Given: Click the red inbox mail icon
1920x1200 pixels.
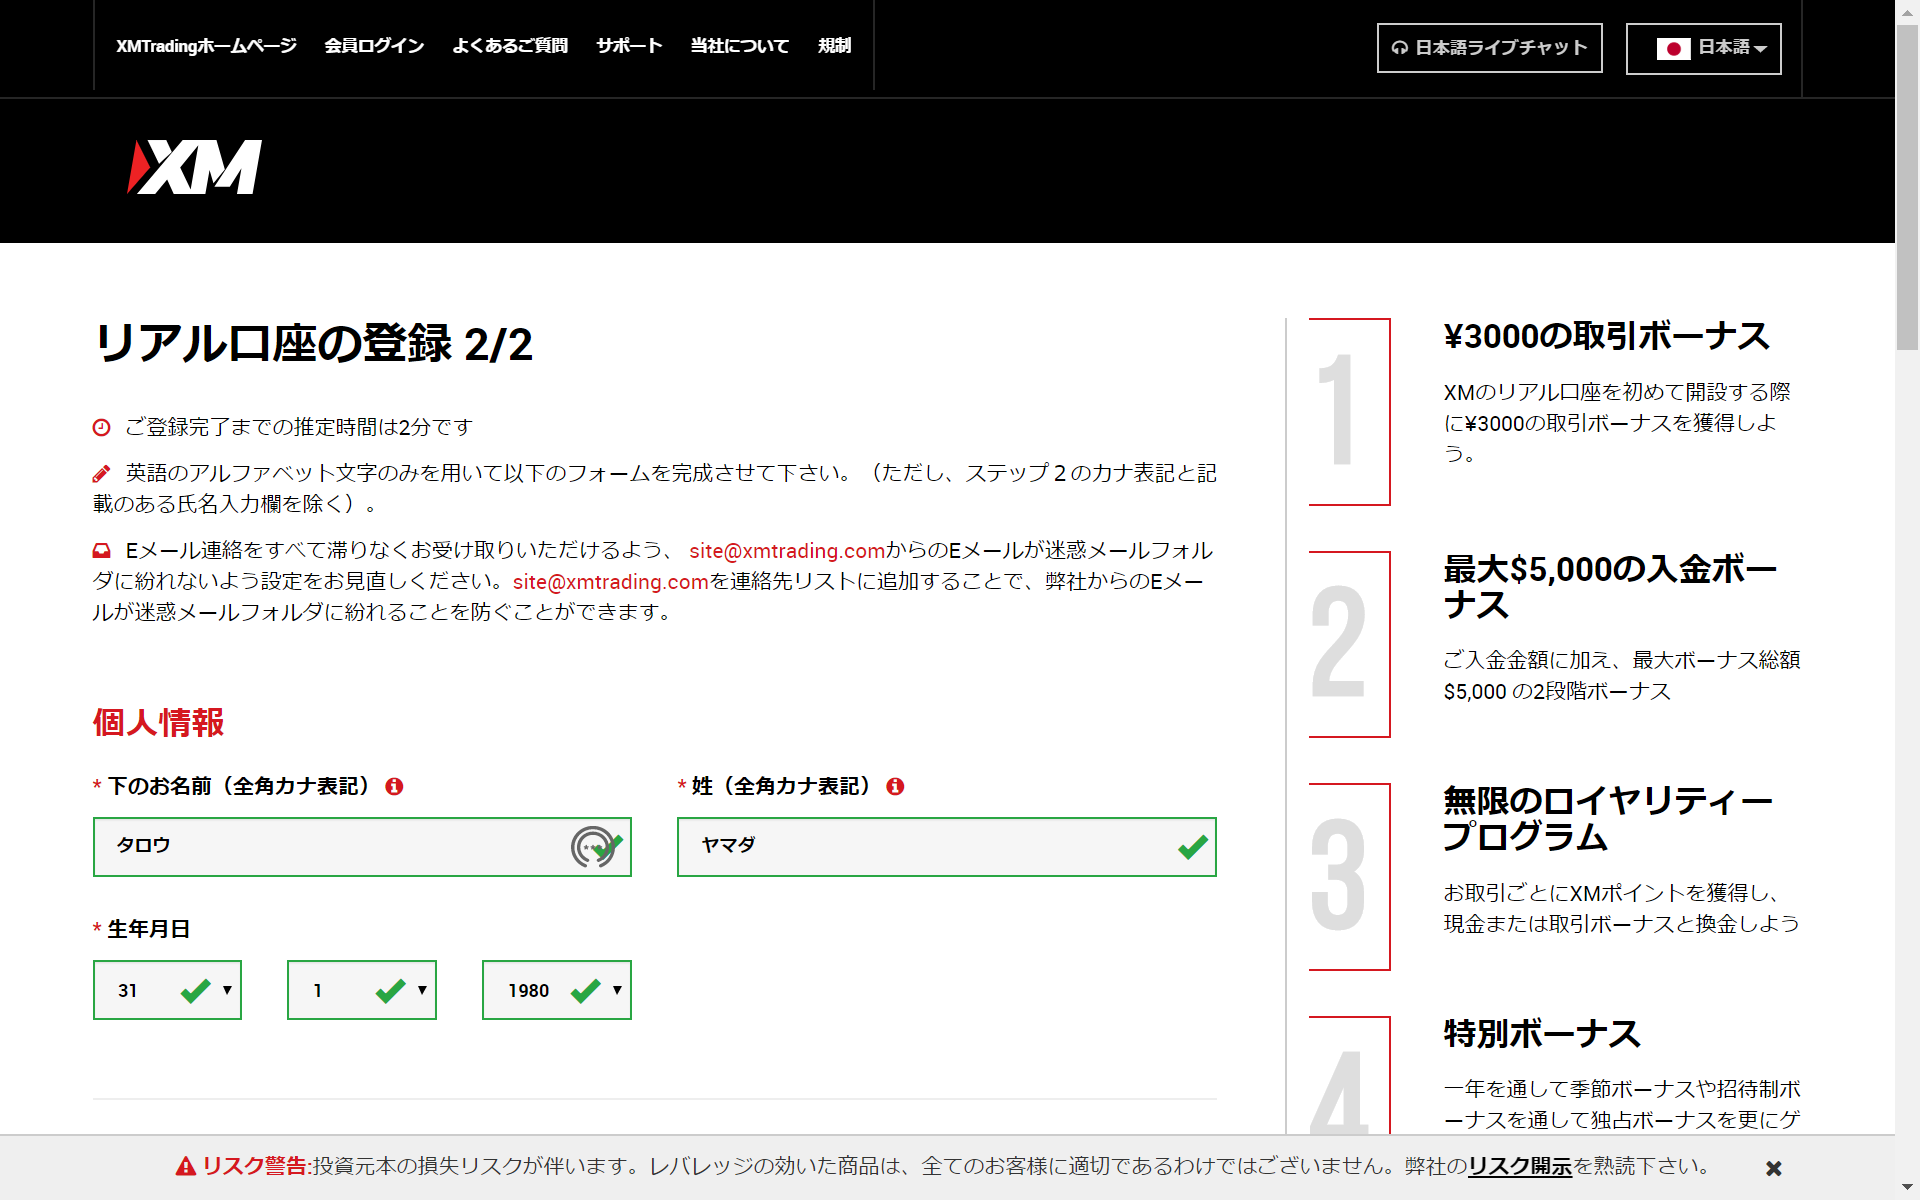Looking at the screenshot, I should 101,551.
